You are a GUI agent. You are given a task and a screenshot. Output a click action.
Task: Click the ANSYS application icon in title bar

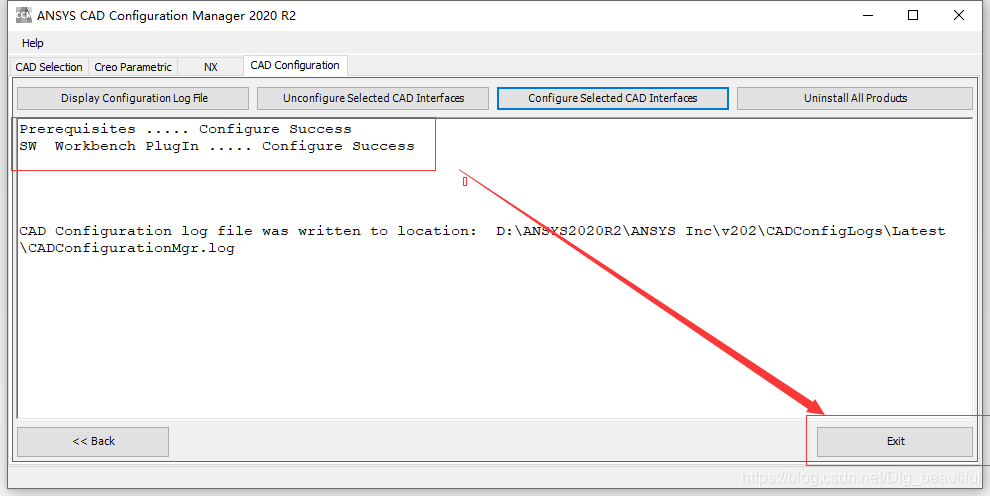(x=22, y=15)
